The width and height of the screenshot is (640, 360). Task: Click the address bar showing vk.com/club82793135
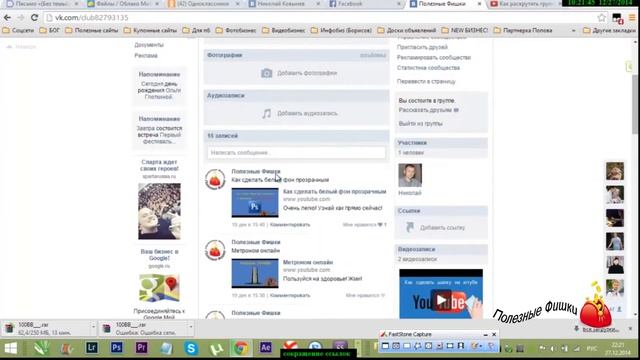320,18
